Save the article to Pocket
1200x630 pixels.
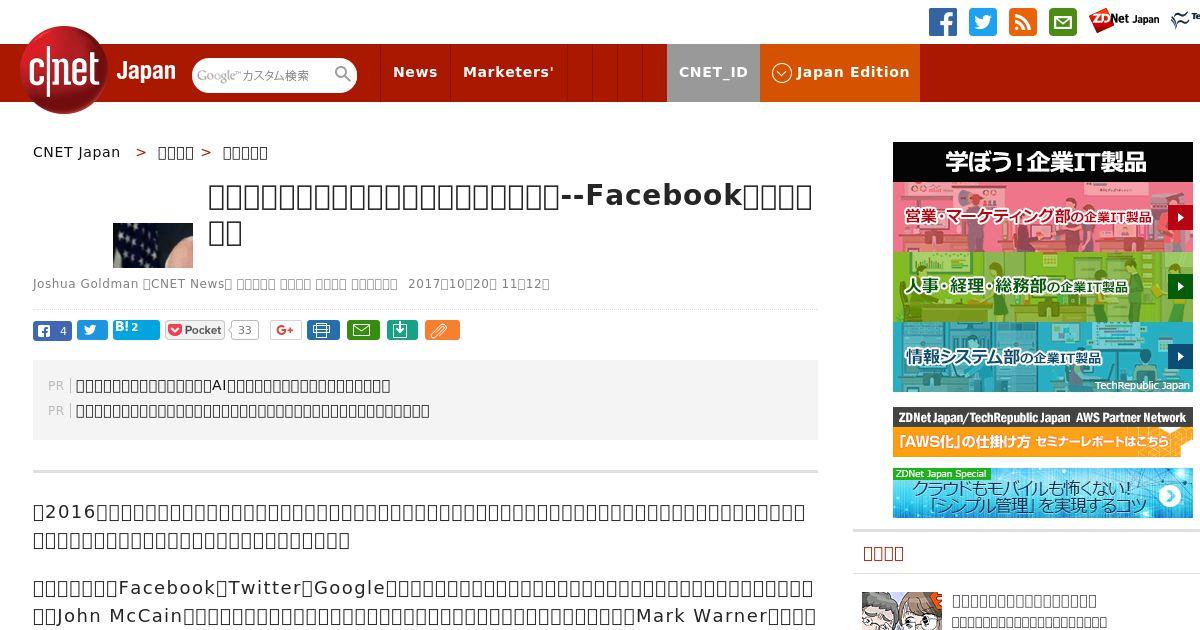(195, 330)
